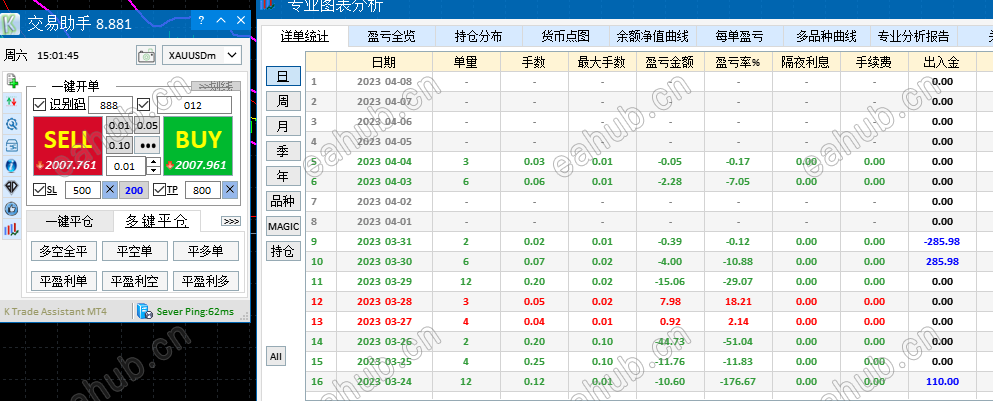Viewport: 993px width, 401px height.
Task: Click the >>划线 expander button
Action: click(x=216, y=86)
